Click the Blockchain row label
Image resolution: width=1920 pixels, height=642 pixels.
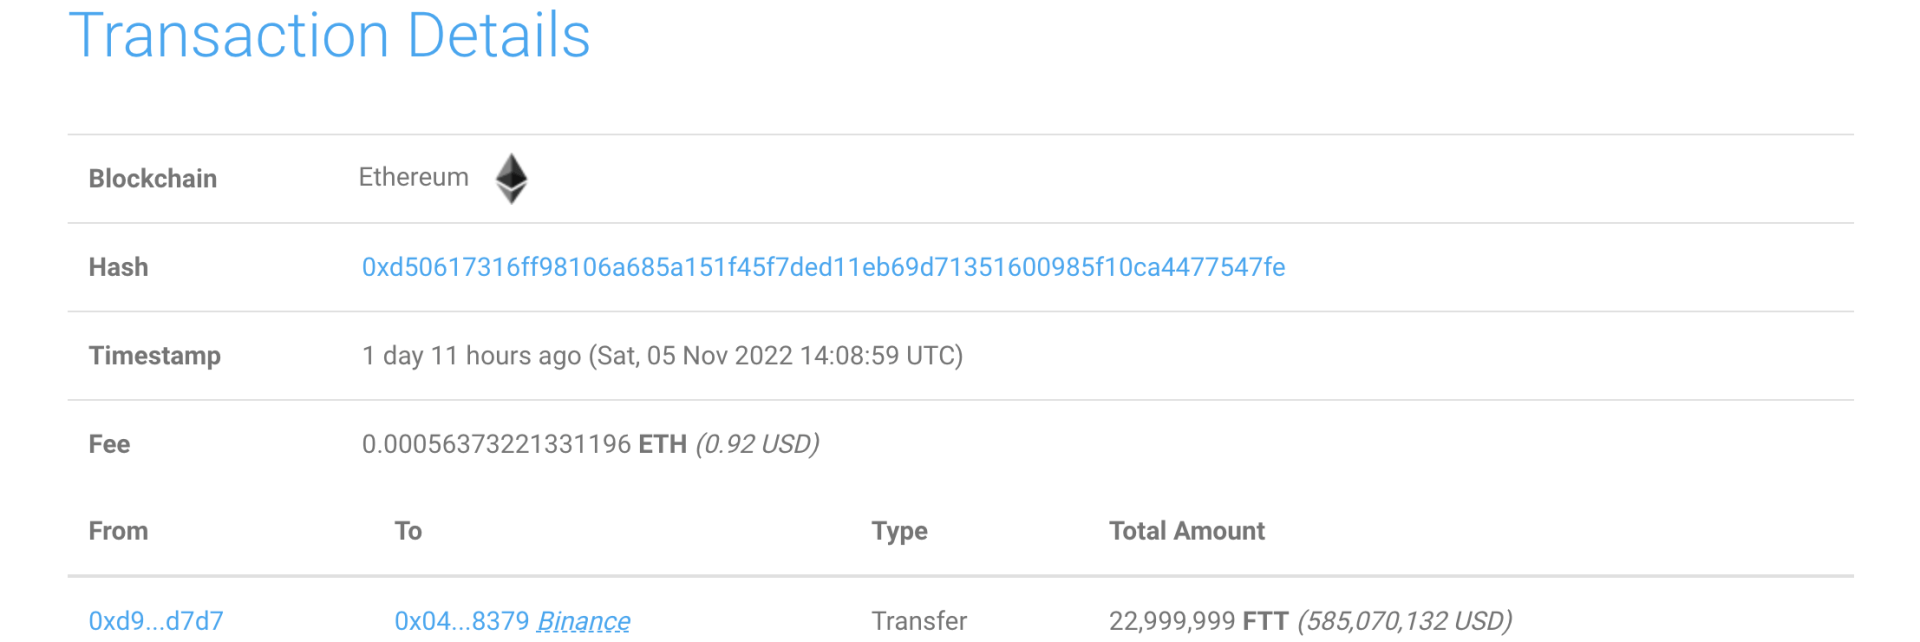coord(153,178)
